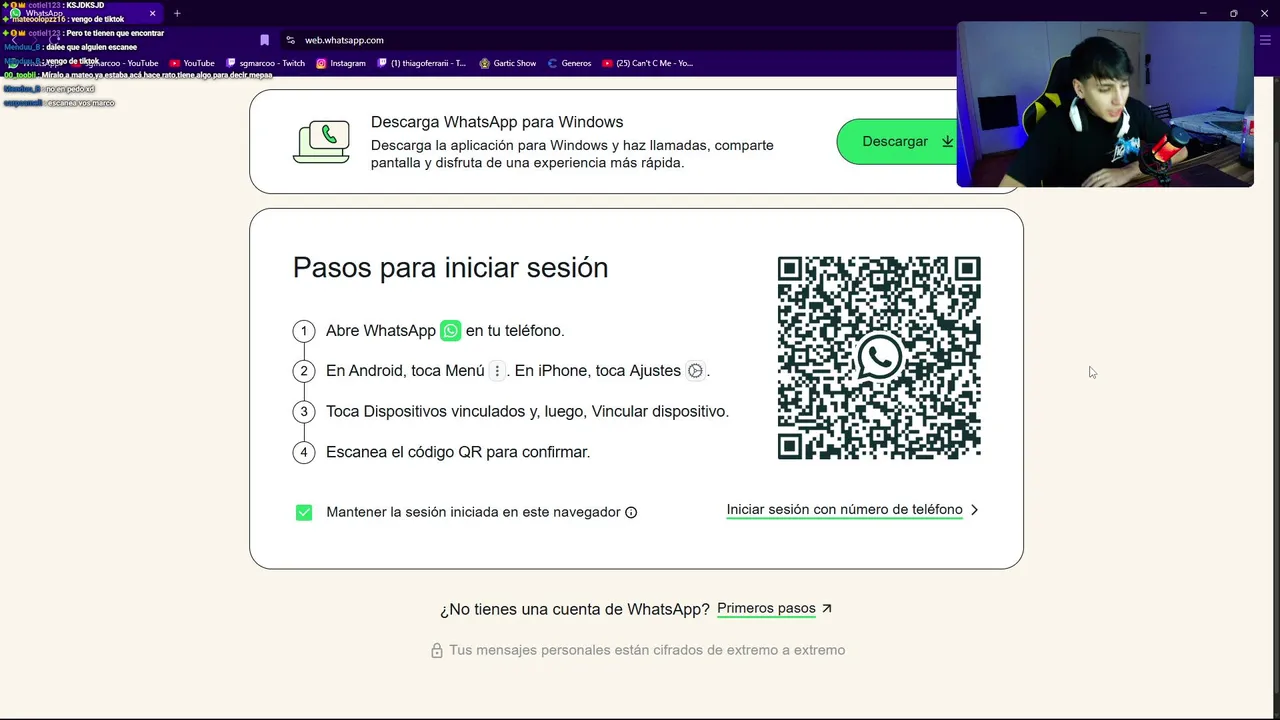Uncheck Mantener la sesión iniciada checkbox
The height and width of the screenshot is (720, 1280).
click(304, 512)
